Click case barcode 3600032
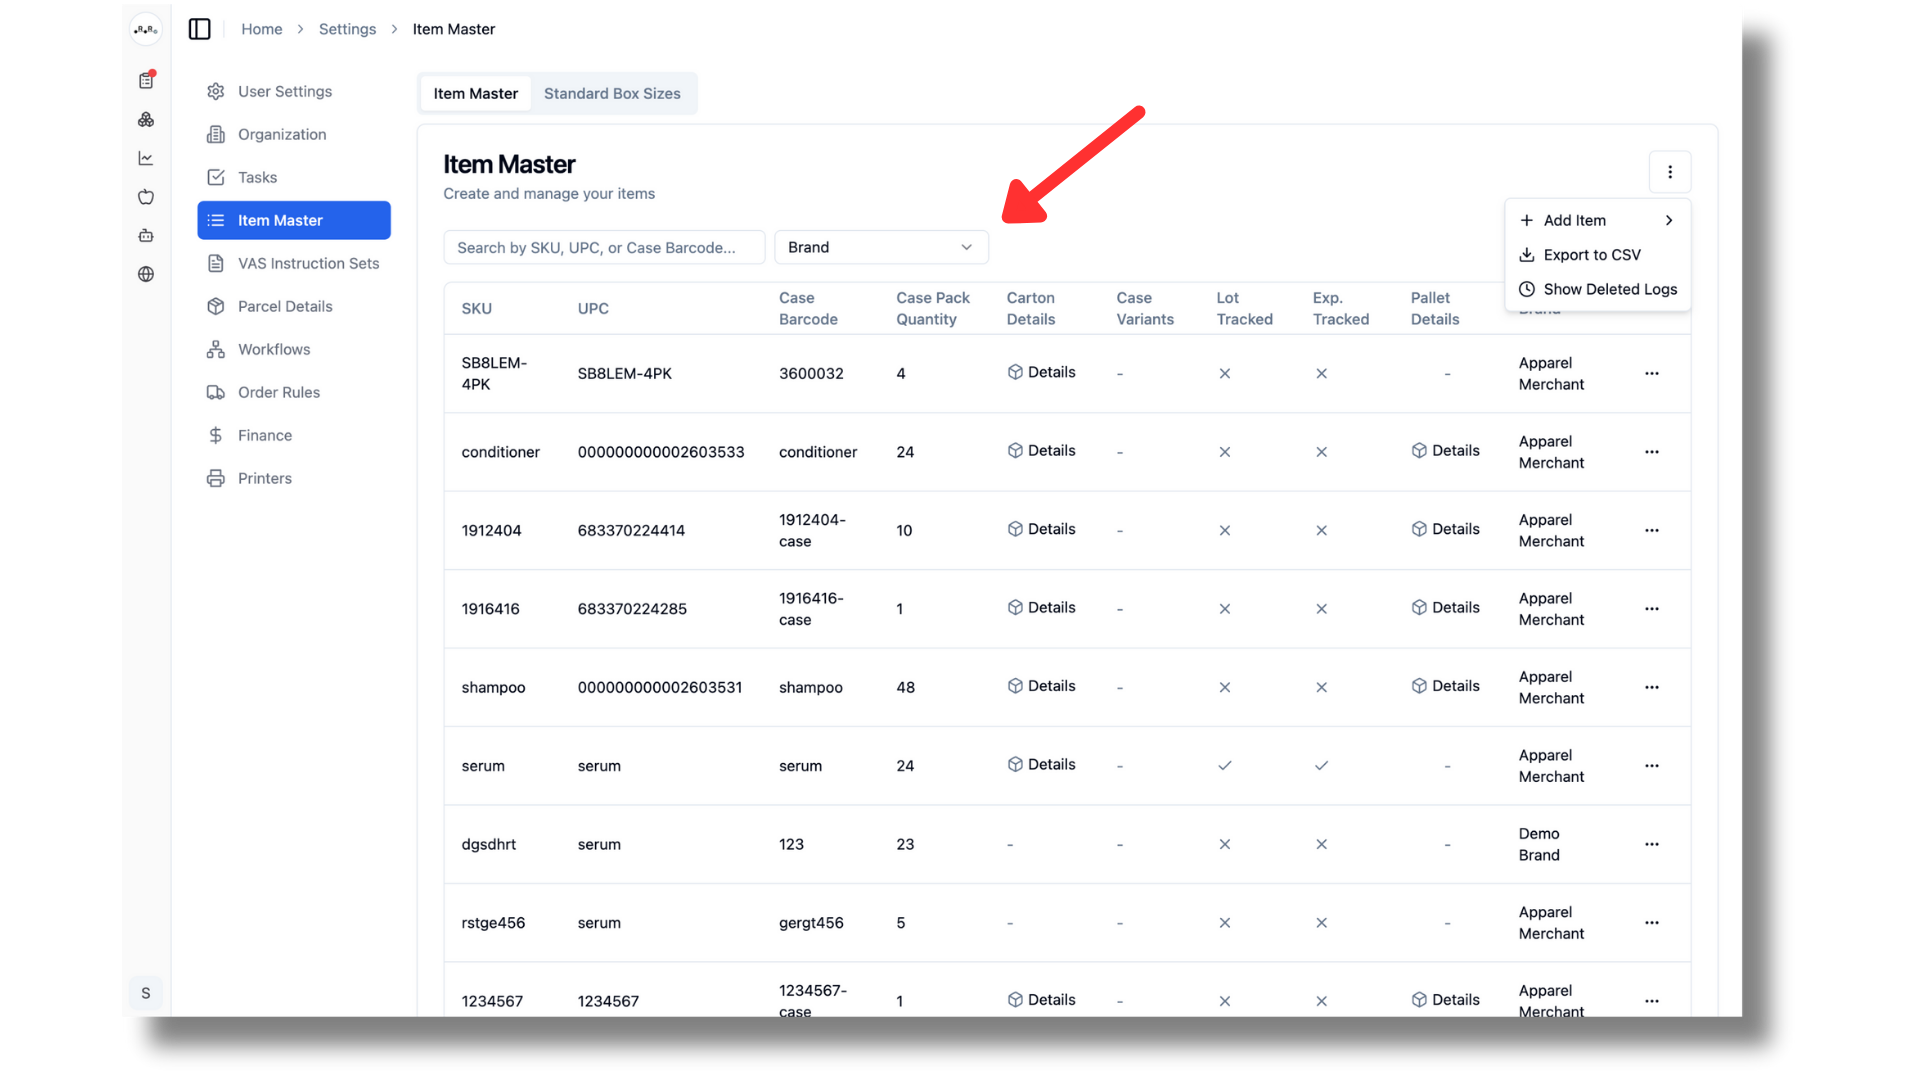This screenshot has width=1920, height=1080. [811, 373]
